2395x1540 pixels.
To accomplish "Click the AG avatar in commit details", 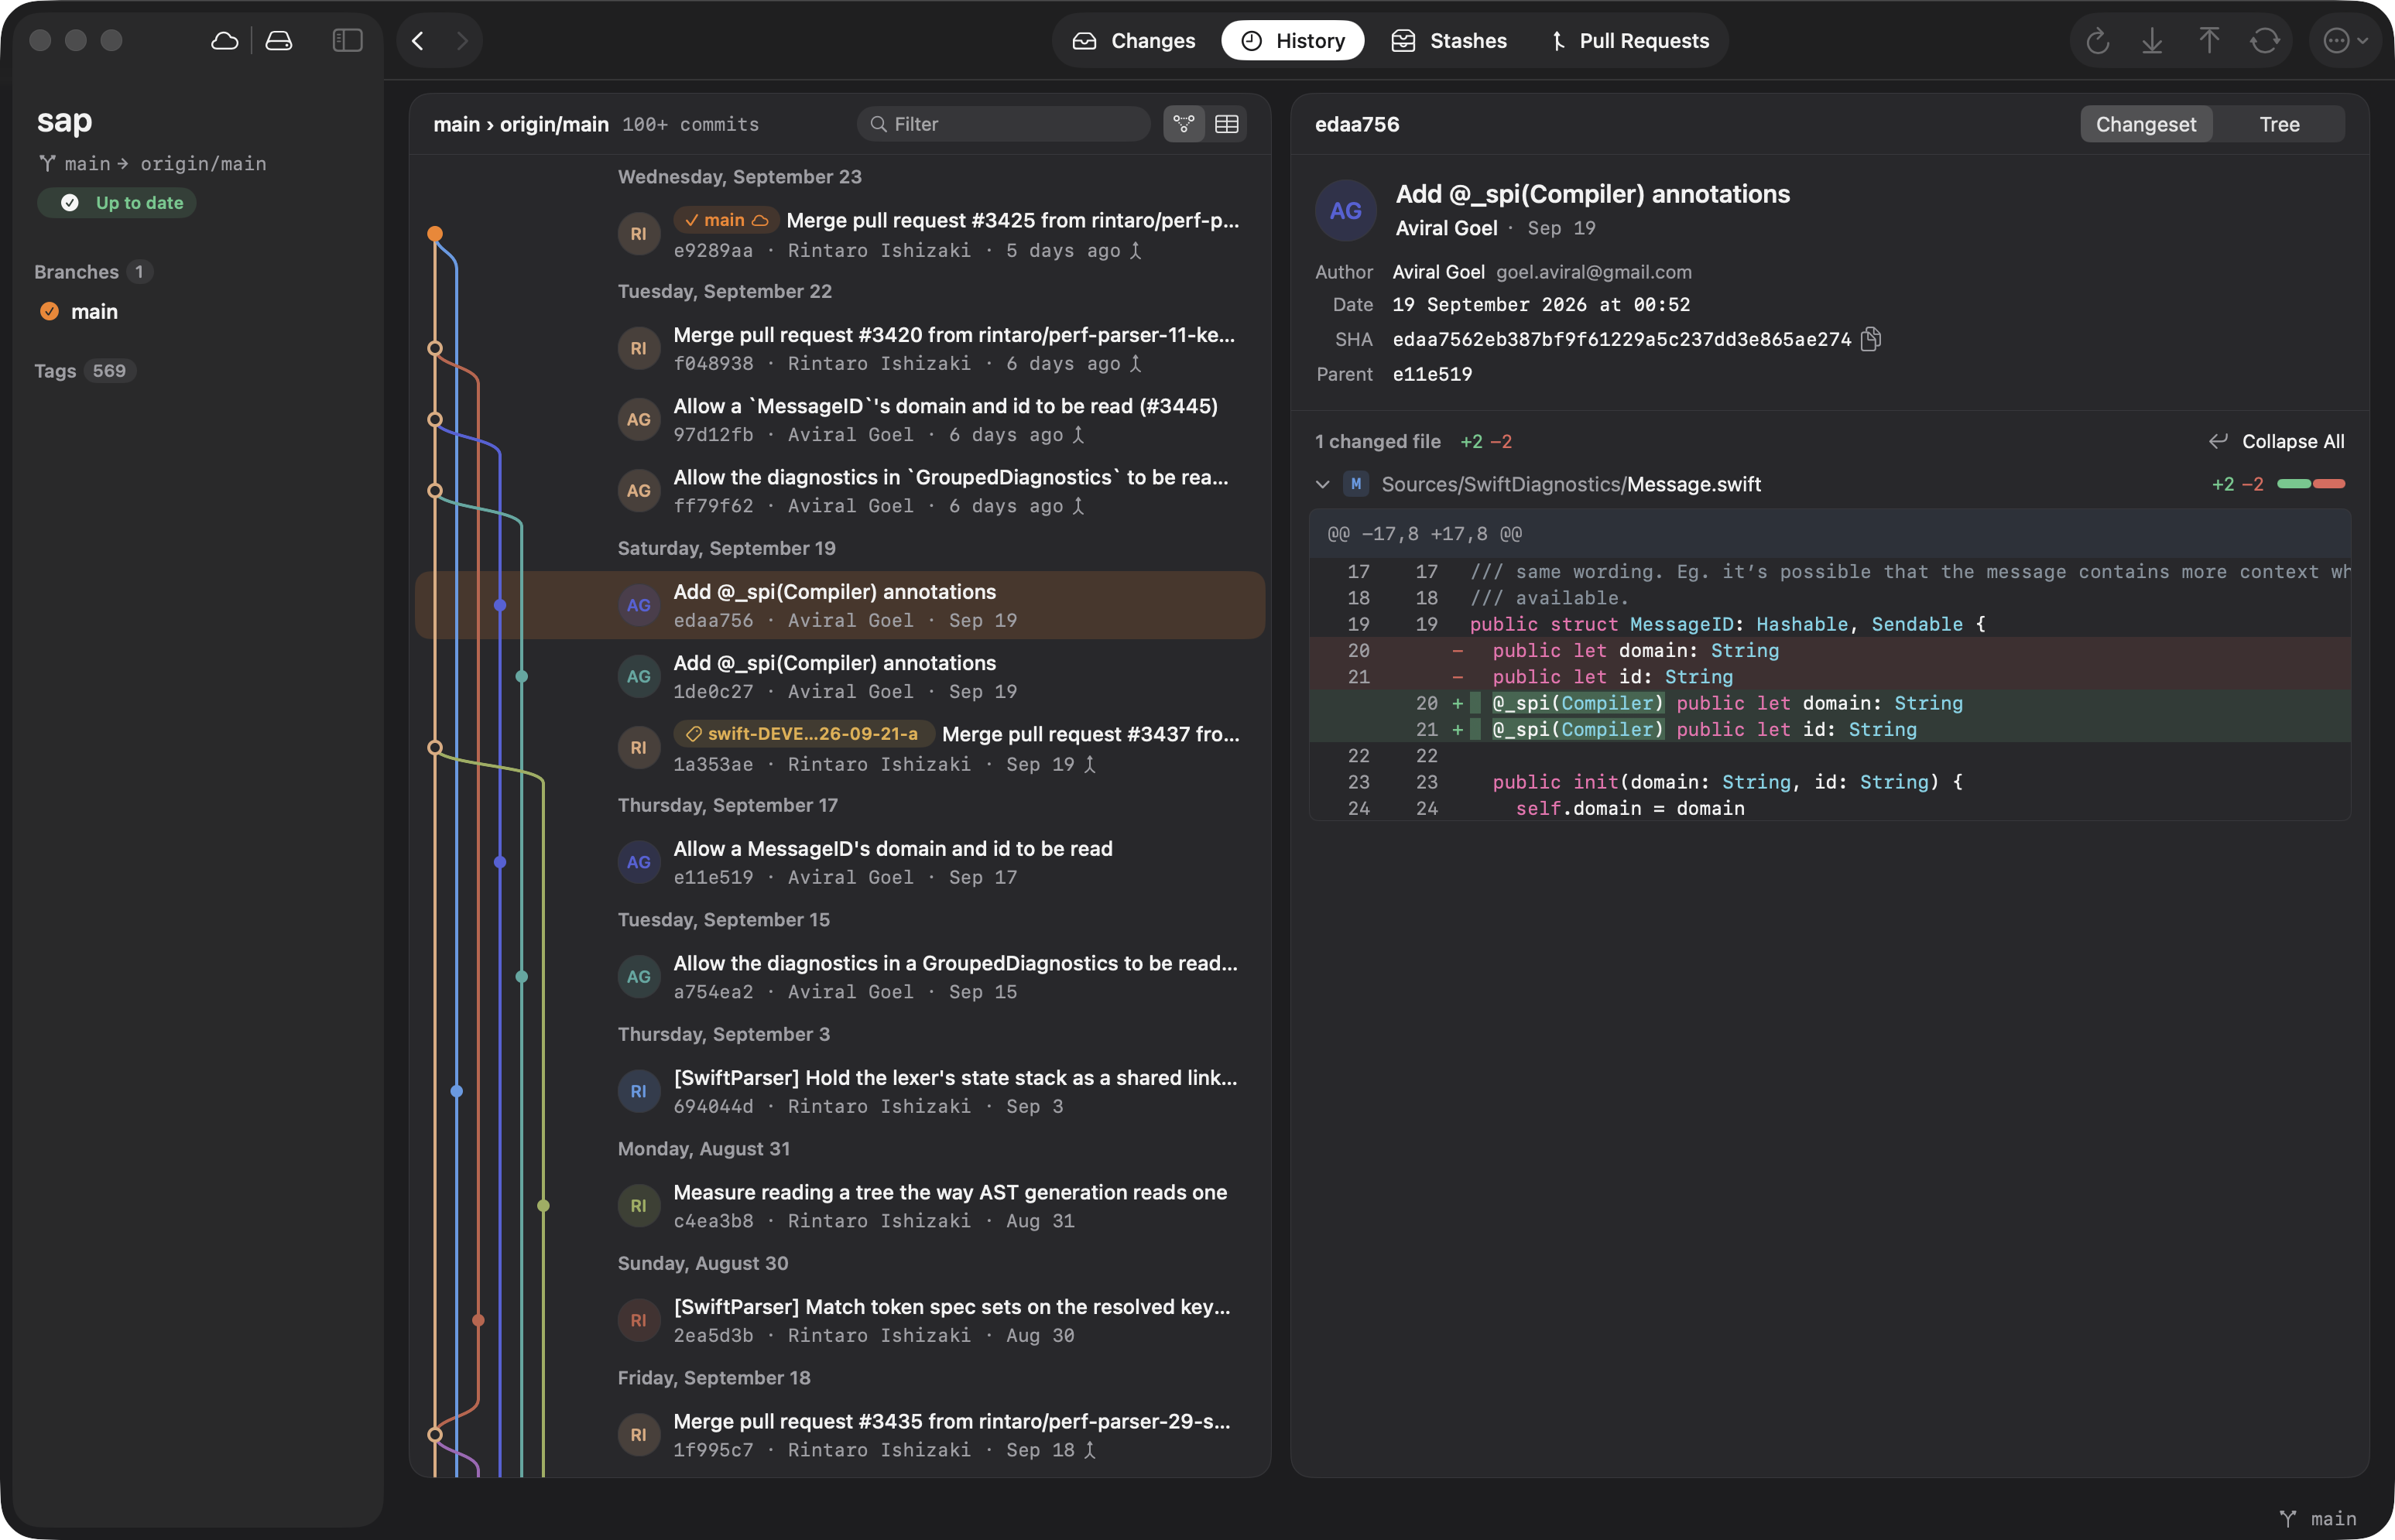I will (x=1345, y=210).
